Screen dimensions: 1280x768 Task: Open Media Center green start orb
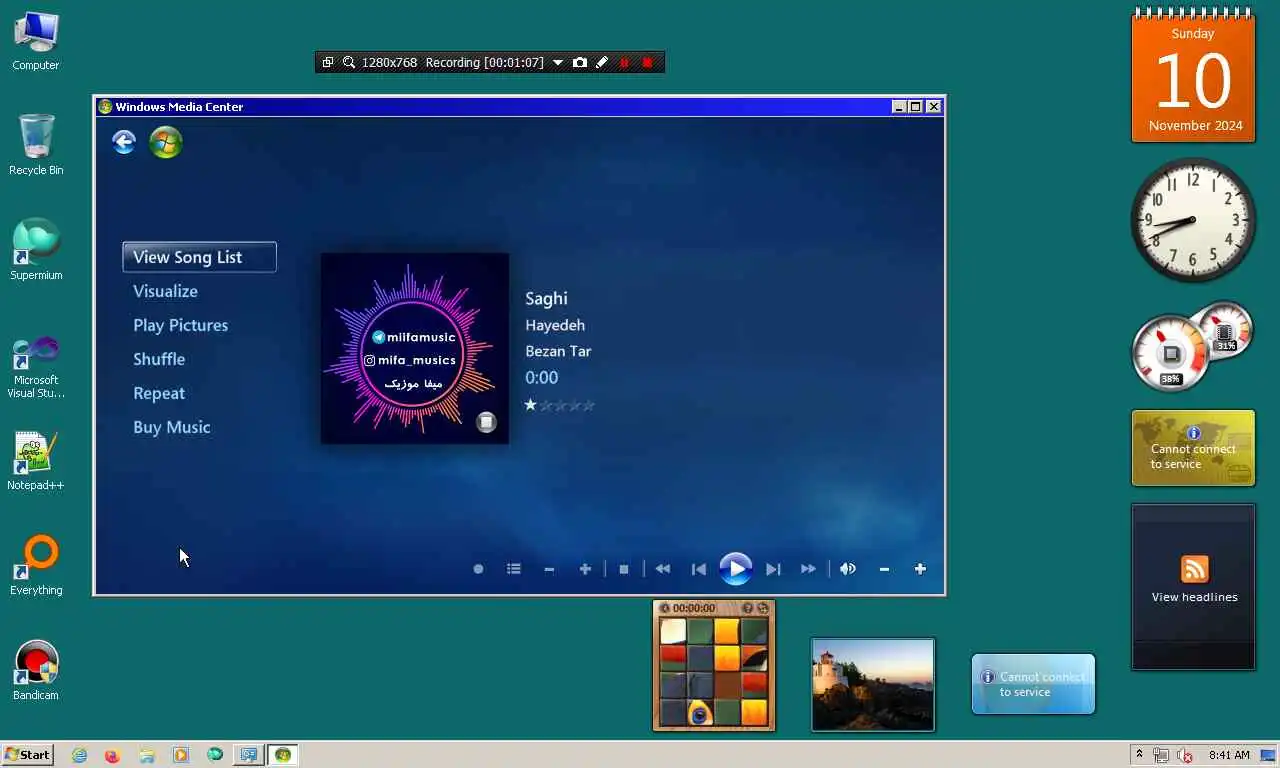(166, 142)
